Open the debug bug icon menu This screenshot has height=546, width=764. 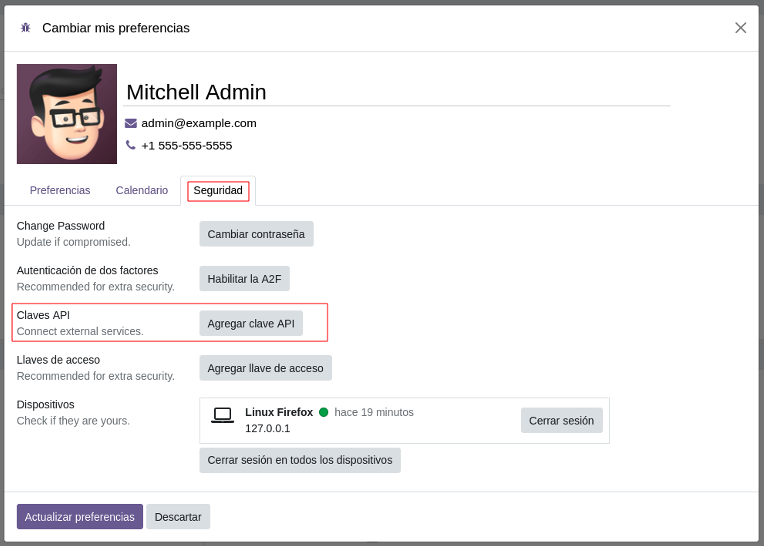pos(25,28)
